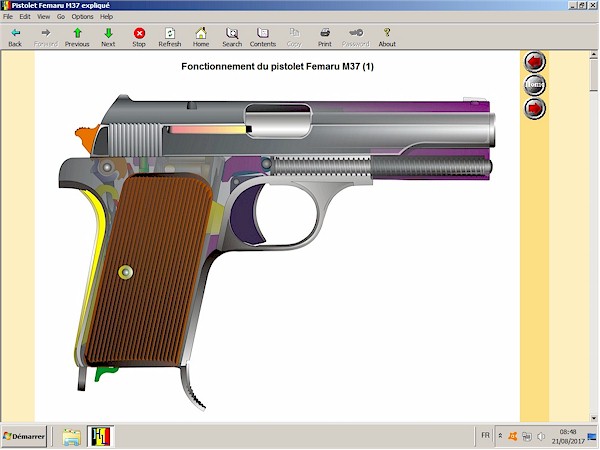The height and width of the screenshot is (450, 600).
Task: Show the Contents panel
Action: pyautogui.click(x=263, y=38)
